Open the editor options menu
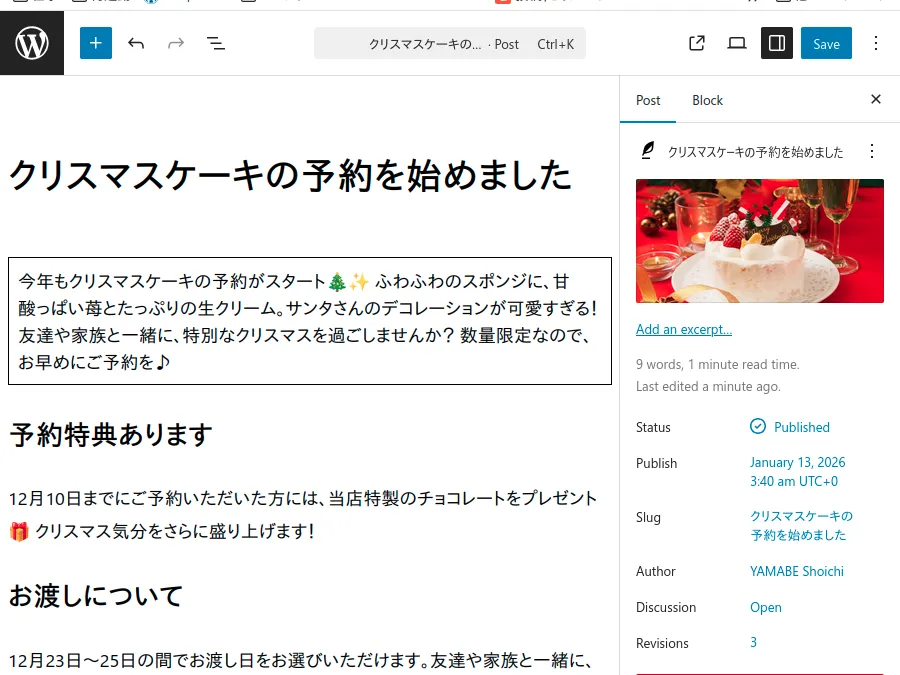Image resolution: width=900 pixels, height=675 pixels. coord(876,43)
